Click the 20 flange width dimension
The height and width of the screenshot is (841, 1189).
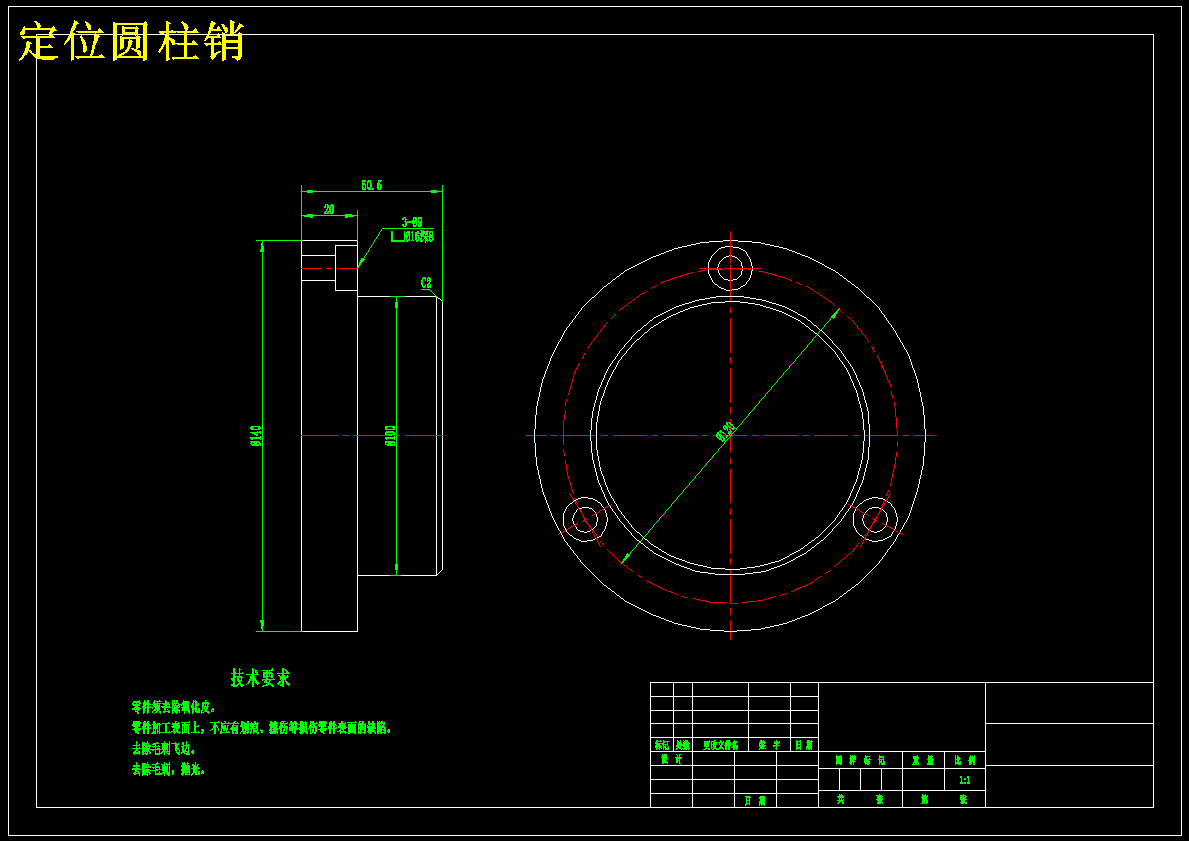329,209
